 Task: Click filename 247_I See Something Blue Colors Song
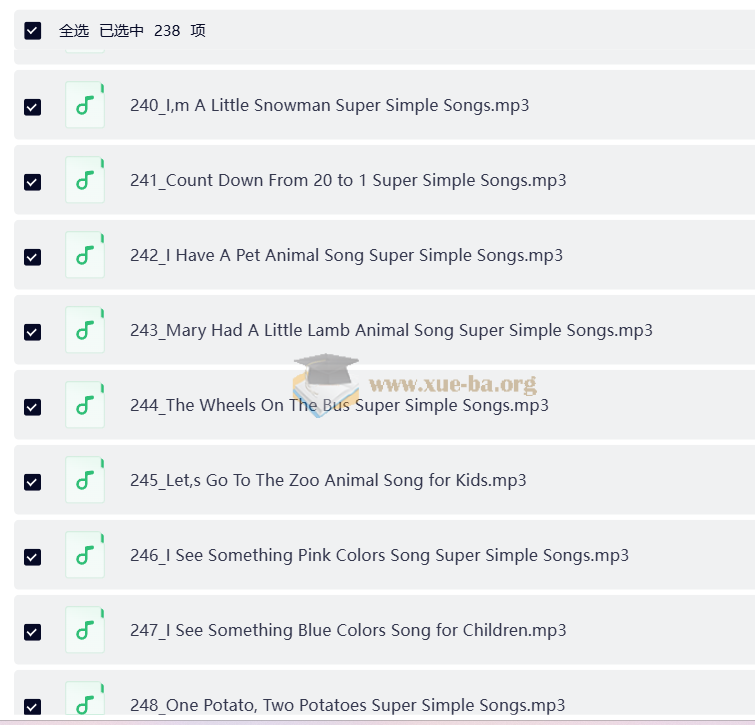pyautogui.click(x=348, y=630)
